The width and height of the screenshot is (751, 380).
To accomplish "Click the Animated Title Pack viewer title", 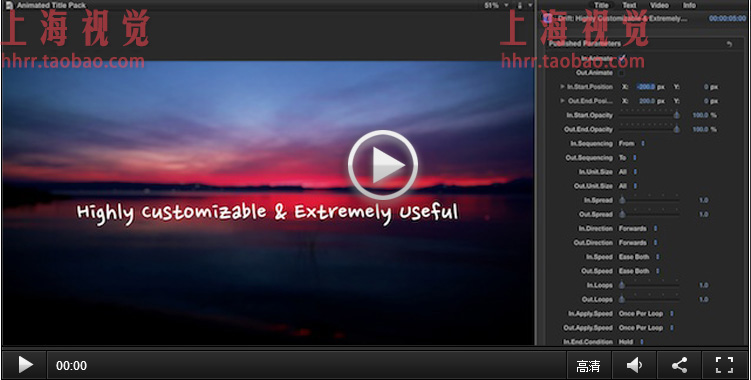I will (x=51, y=5).
